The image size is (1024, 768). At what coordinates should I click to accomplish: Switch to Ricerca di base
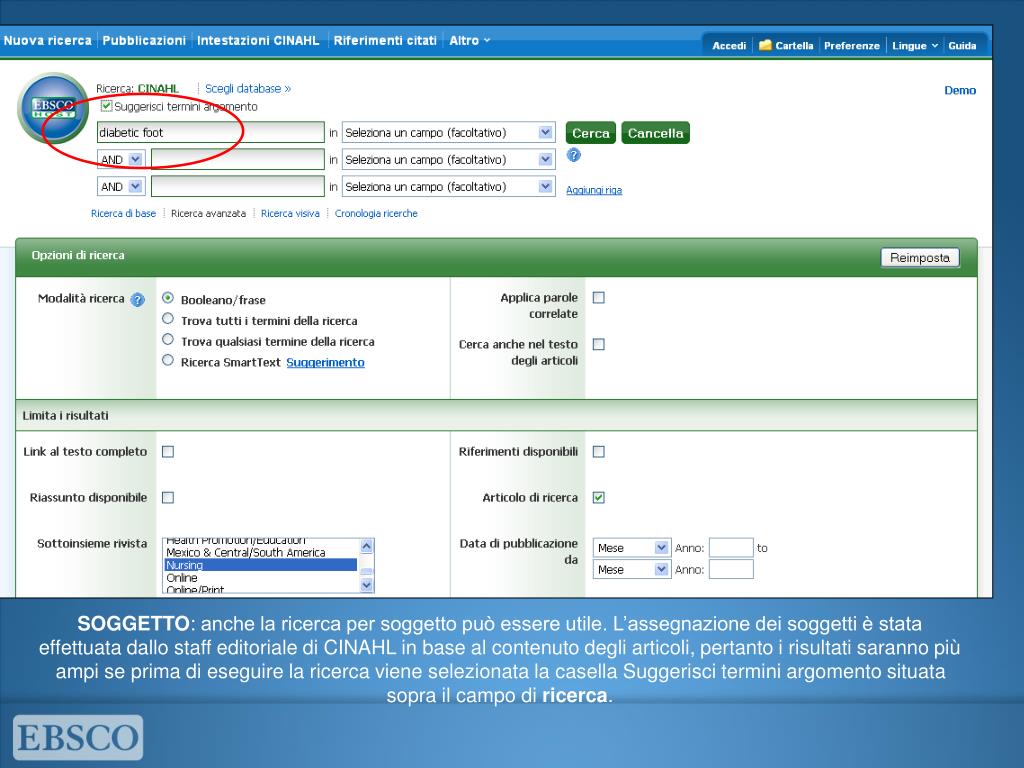(123, 214)
